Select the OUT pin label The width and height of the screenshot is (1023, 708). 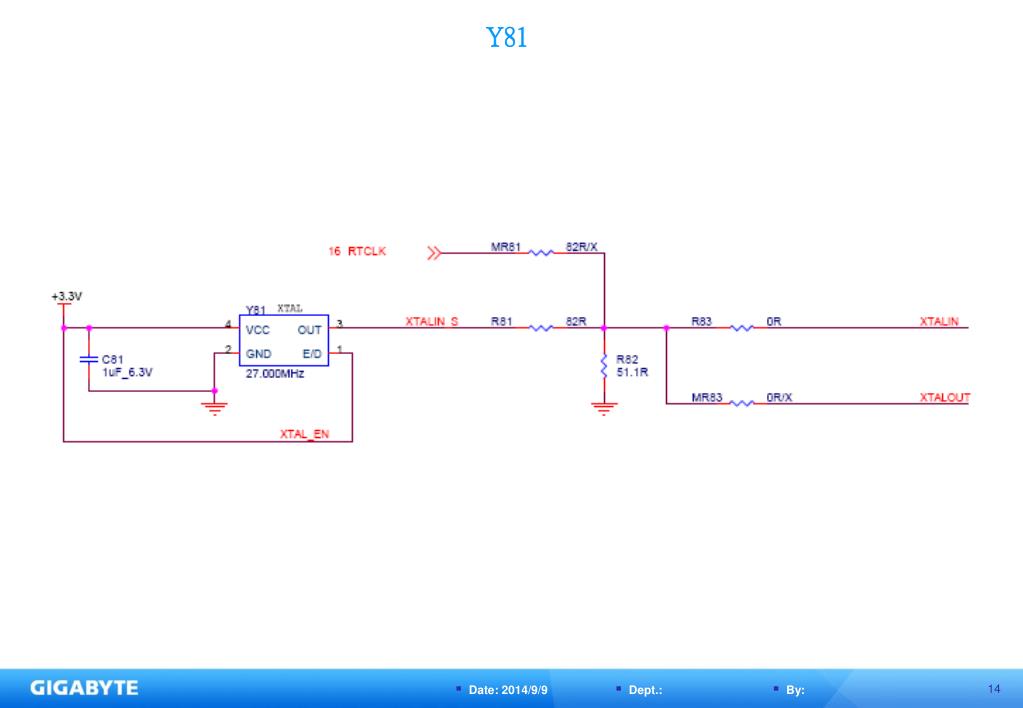coord(309,330)
